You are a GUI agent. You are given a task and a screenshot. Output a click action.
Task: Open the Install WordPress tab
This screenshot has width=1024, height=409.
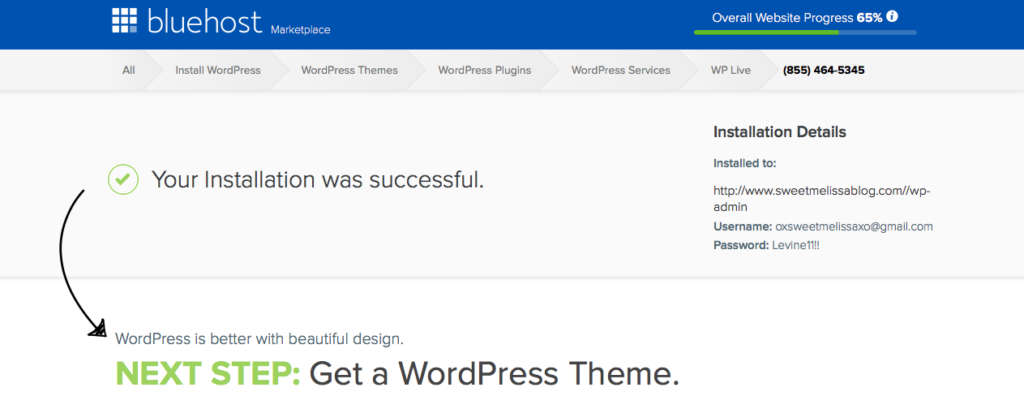click(x=217, y=70)
